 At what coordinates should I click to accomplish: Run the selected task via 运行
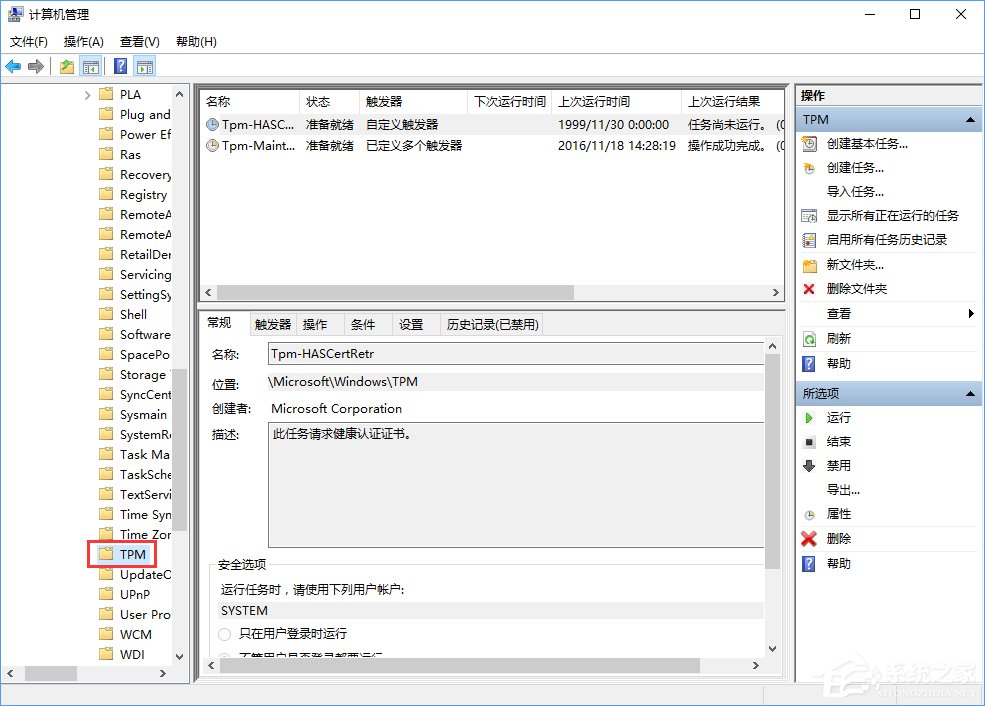pos(837,417)
